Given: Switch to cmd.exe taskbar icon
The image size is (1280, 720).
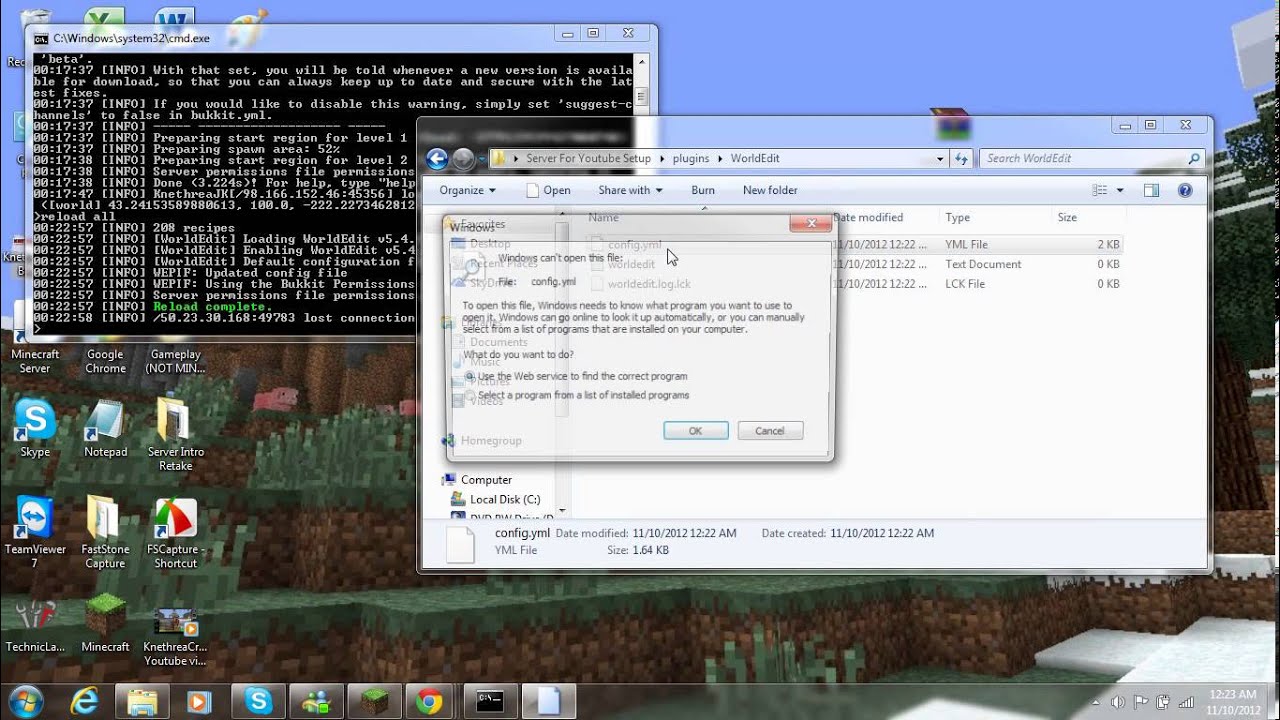Looking at the screenshot, I should [x=490, y=702].
